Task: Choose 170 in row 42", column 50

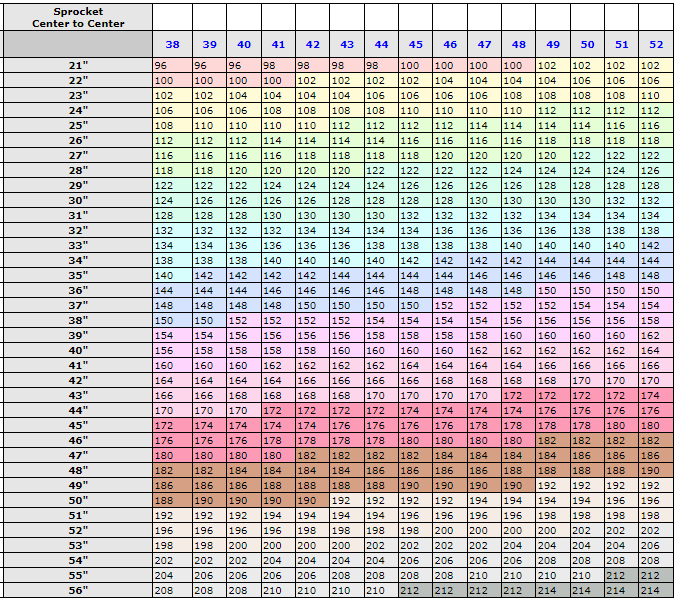Action: point(588,380)
